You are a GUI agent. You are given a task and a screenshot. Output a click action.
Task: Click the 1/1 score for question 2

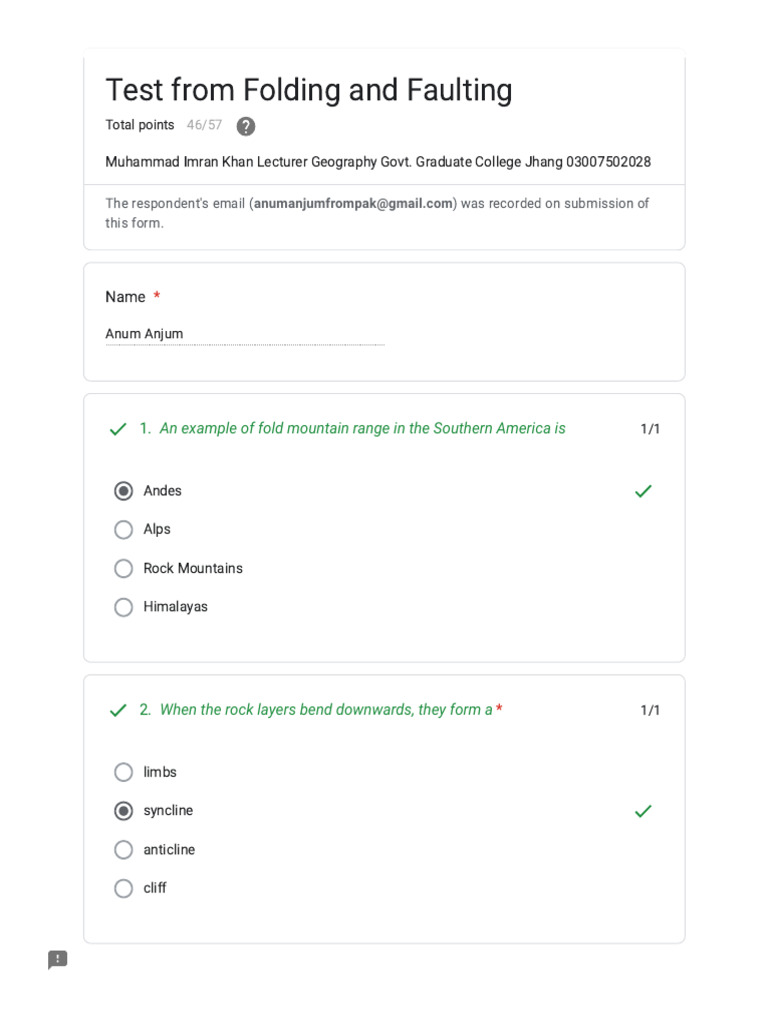point(650,710)
